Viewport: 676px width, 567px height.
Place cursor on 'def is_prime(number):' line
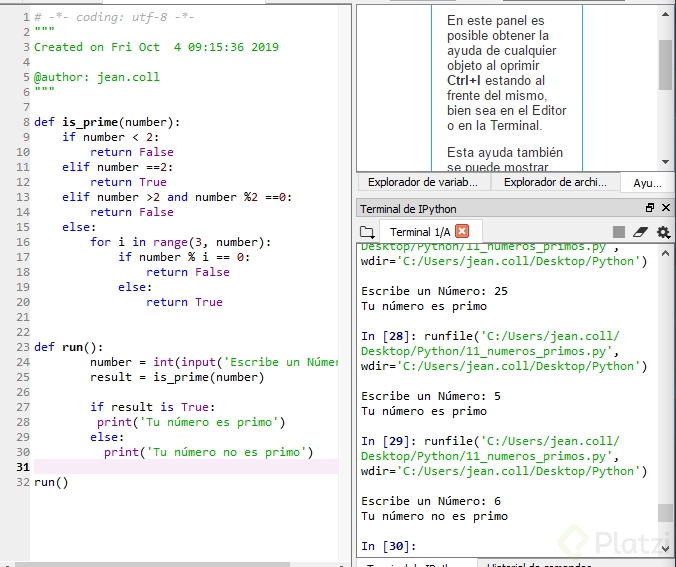click(107, 122)
